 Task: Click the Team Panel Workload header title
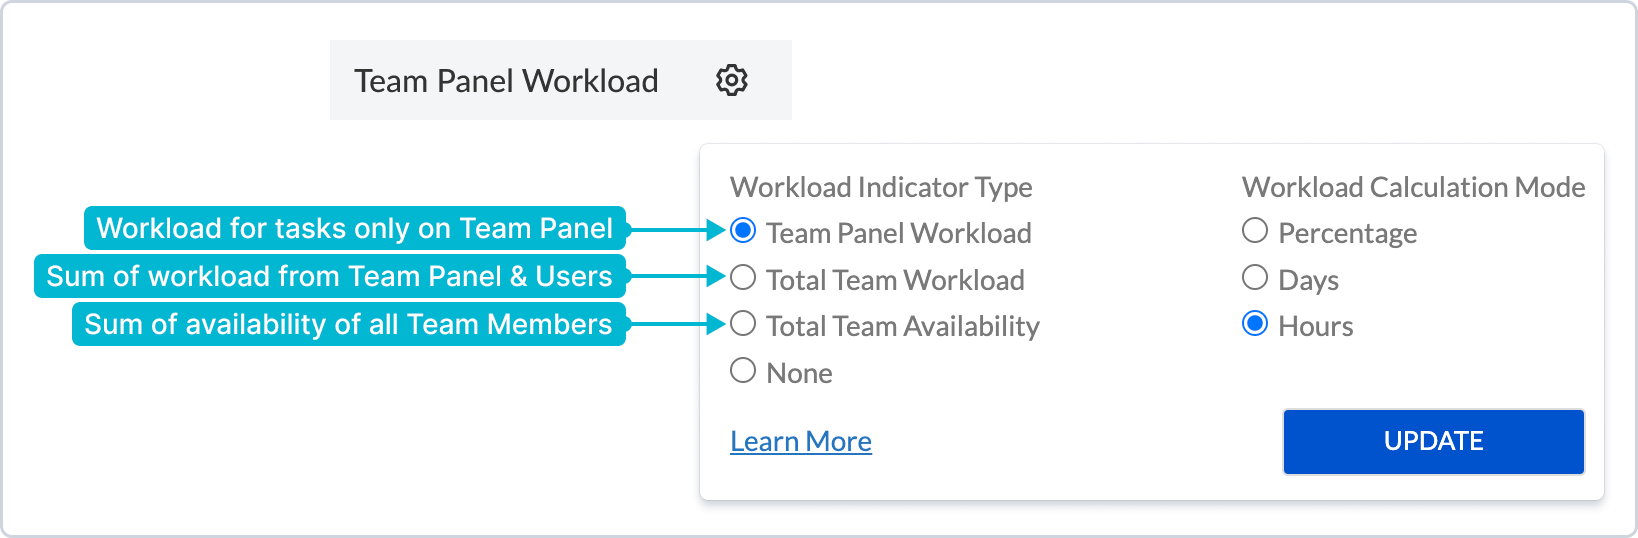506,81
